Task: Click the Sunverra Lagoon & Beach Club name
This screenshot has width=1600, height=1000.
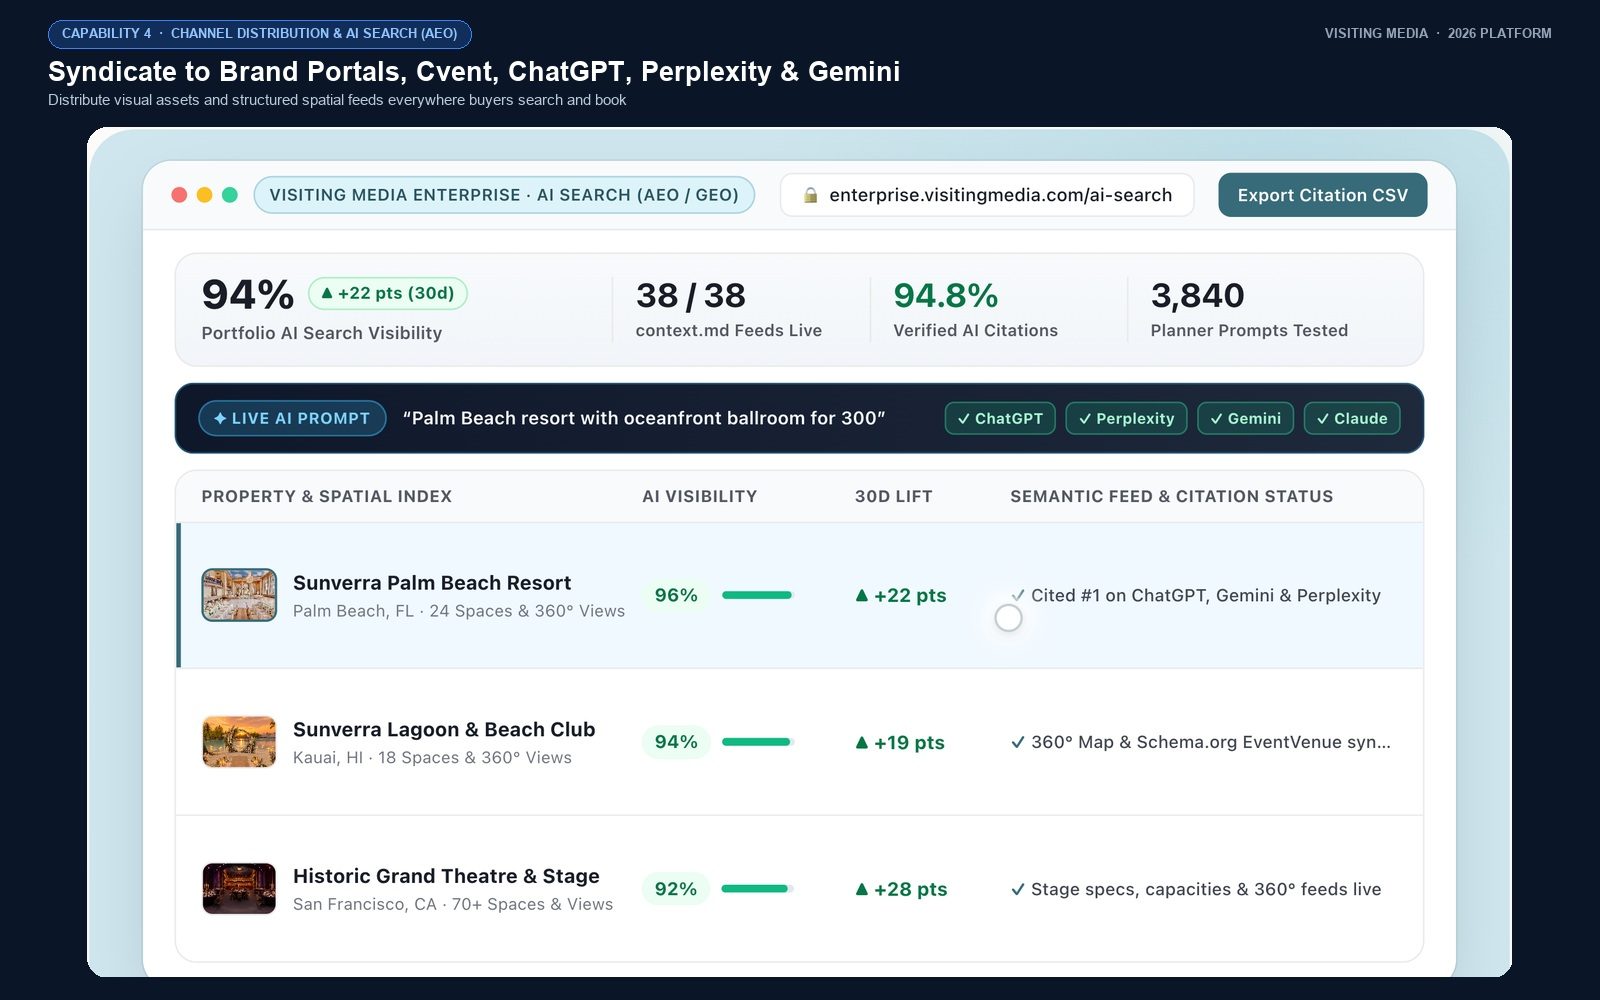Action: (444, 730)
